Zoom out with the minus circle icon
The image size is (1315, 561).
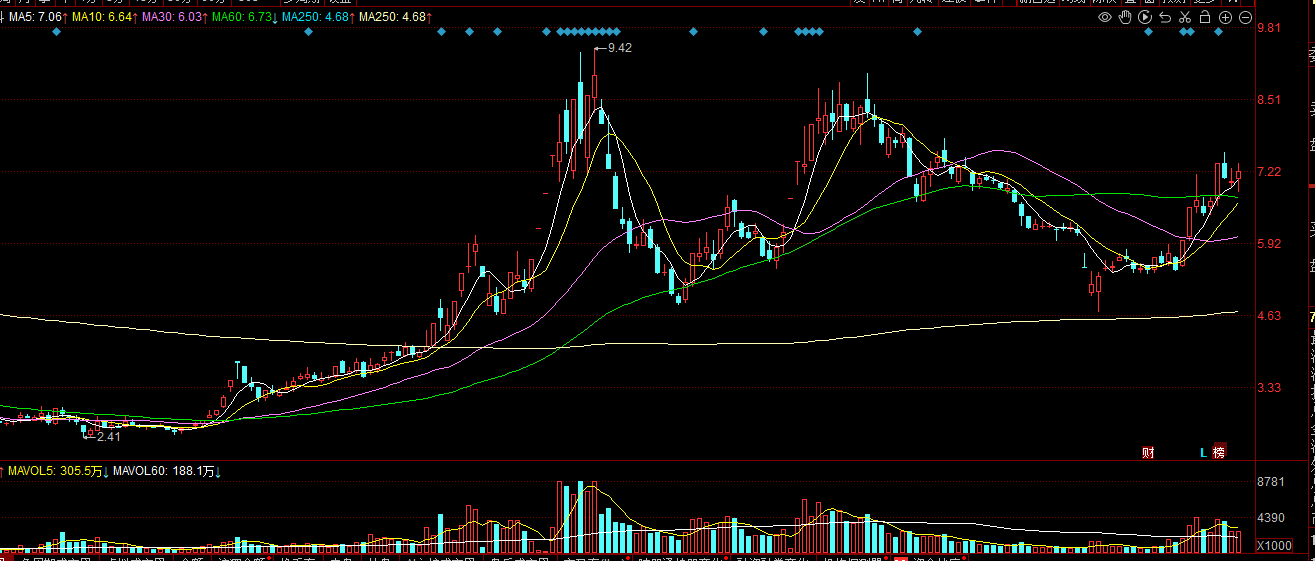tap(1245, 17)
